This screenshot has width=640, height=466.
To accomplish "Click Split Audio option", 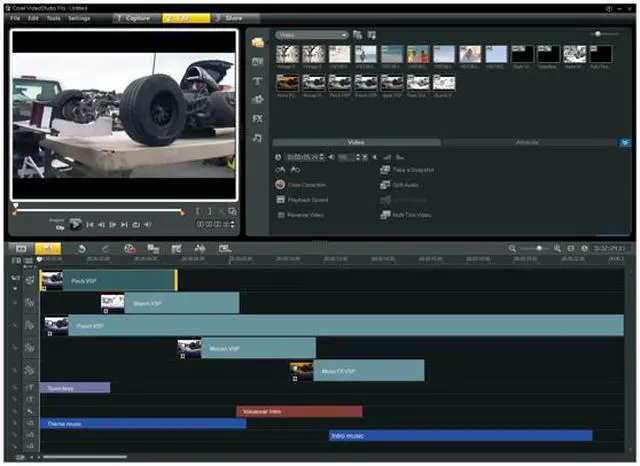I will (x=400, y=185).
